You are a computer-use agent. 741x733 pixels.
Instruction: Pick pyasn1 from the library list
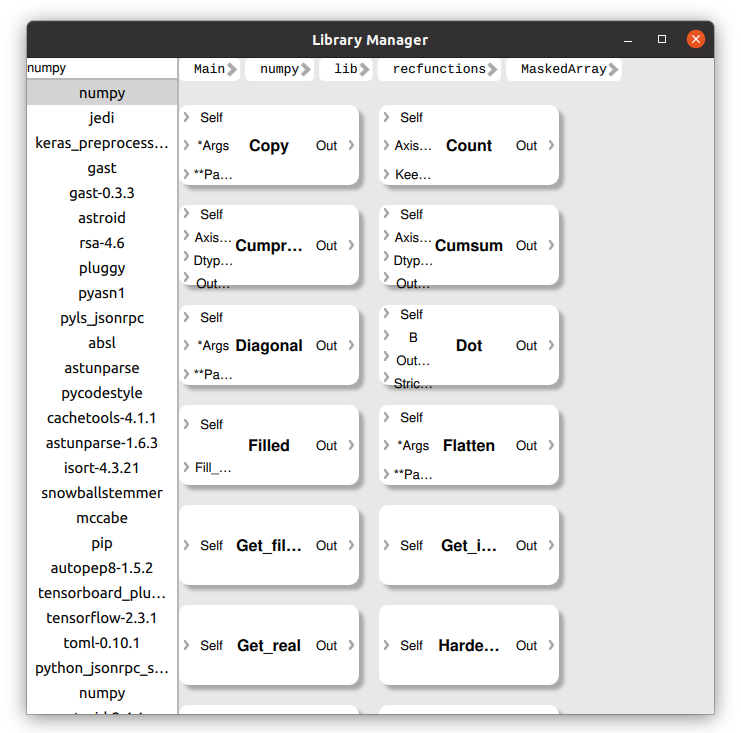(102, 293)
